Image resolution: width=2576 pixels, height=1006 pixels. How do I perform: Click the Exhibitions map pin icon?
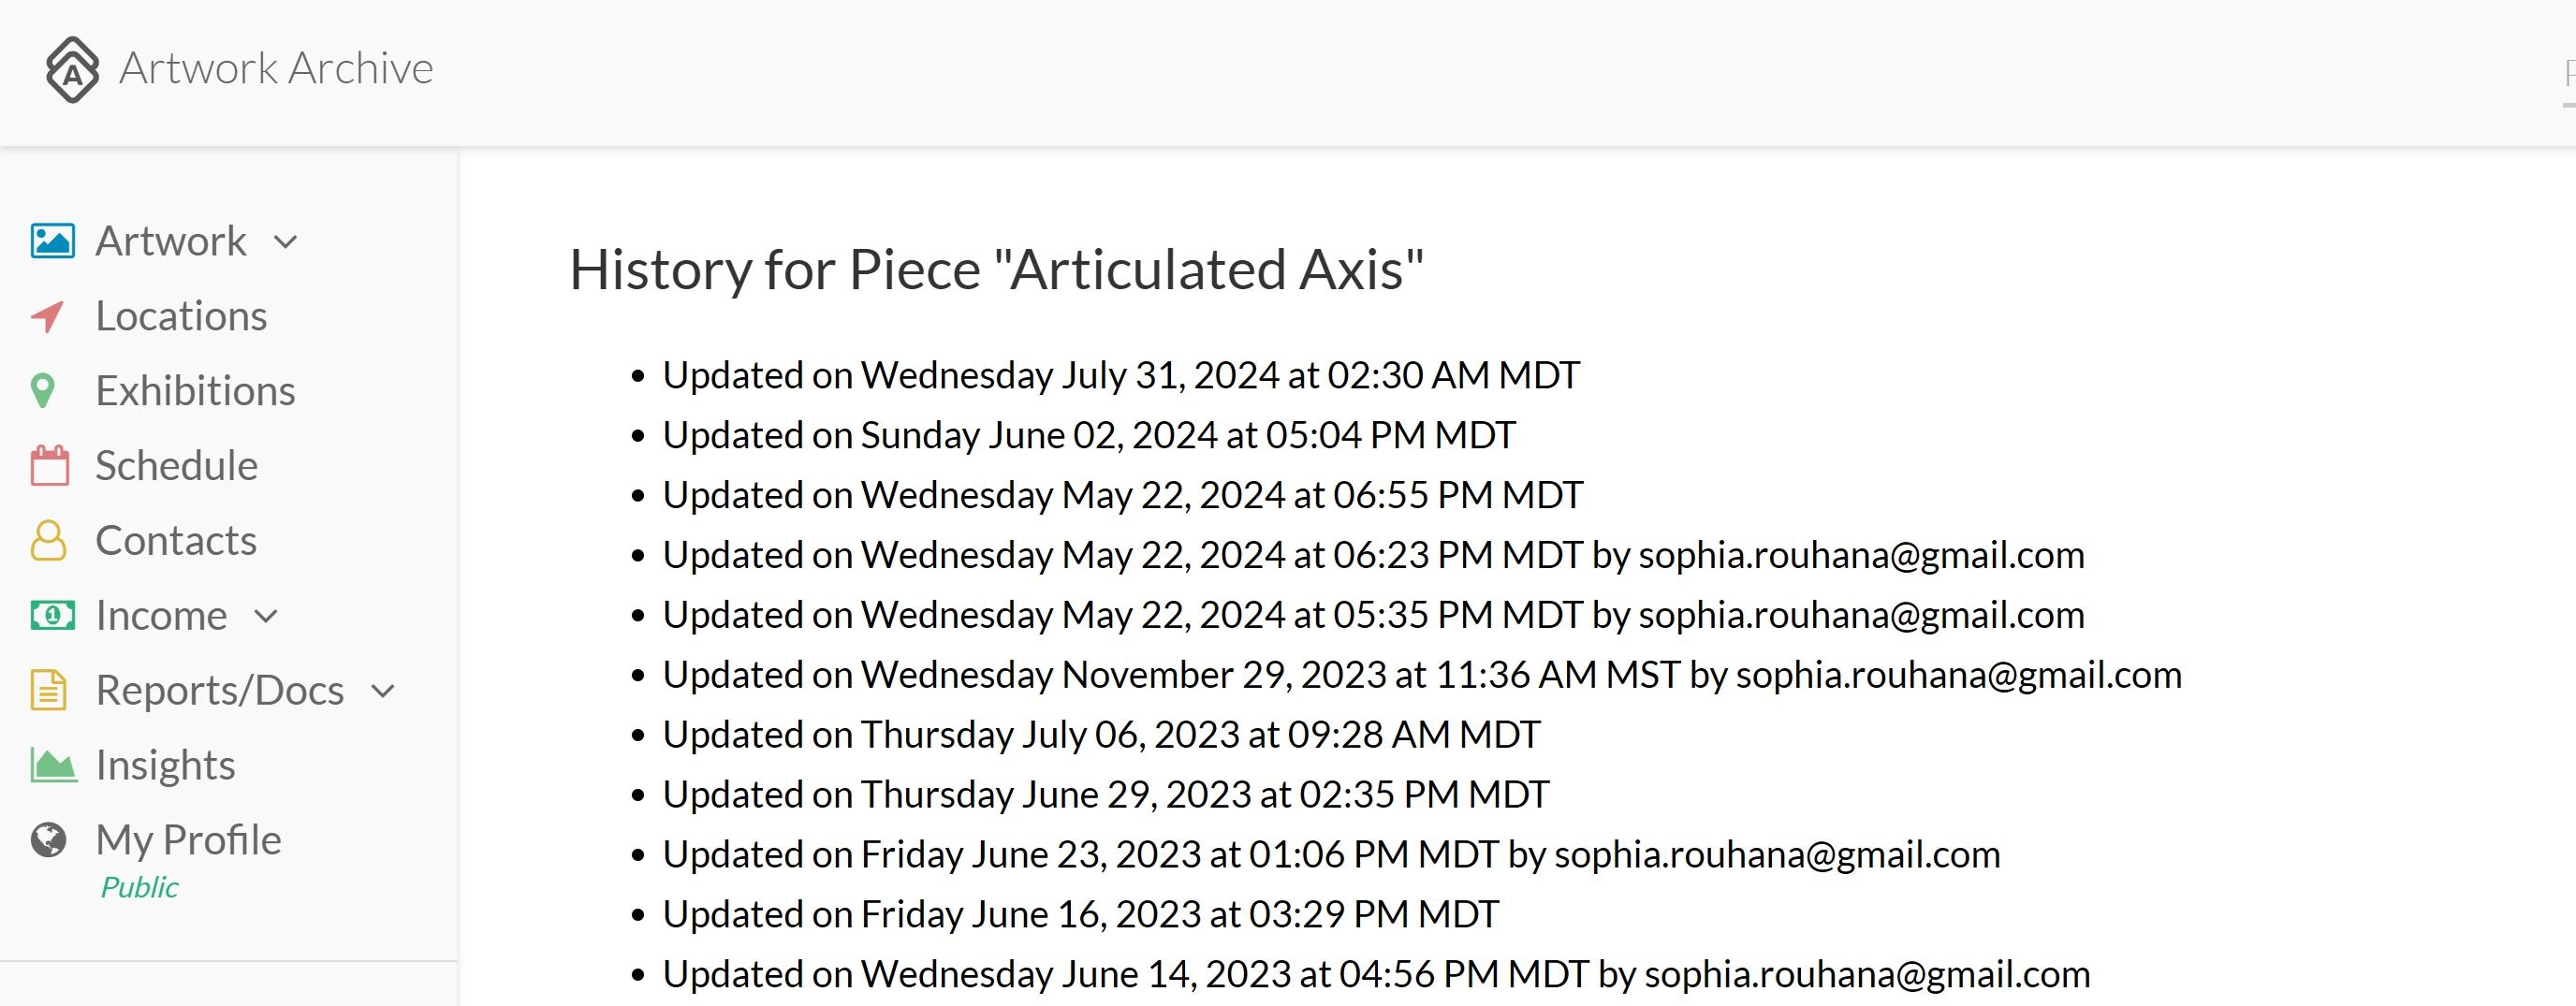(43, 391)
